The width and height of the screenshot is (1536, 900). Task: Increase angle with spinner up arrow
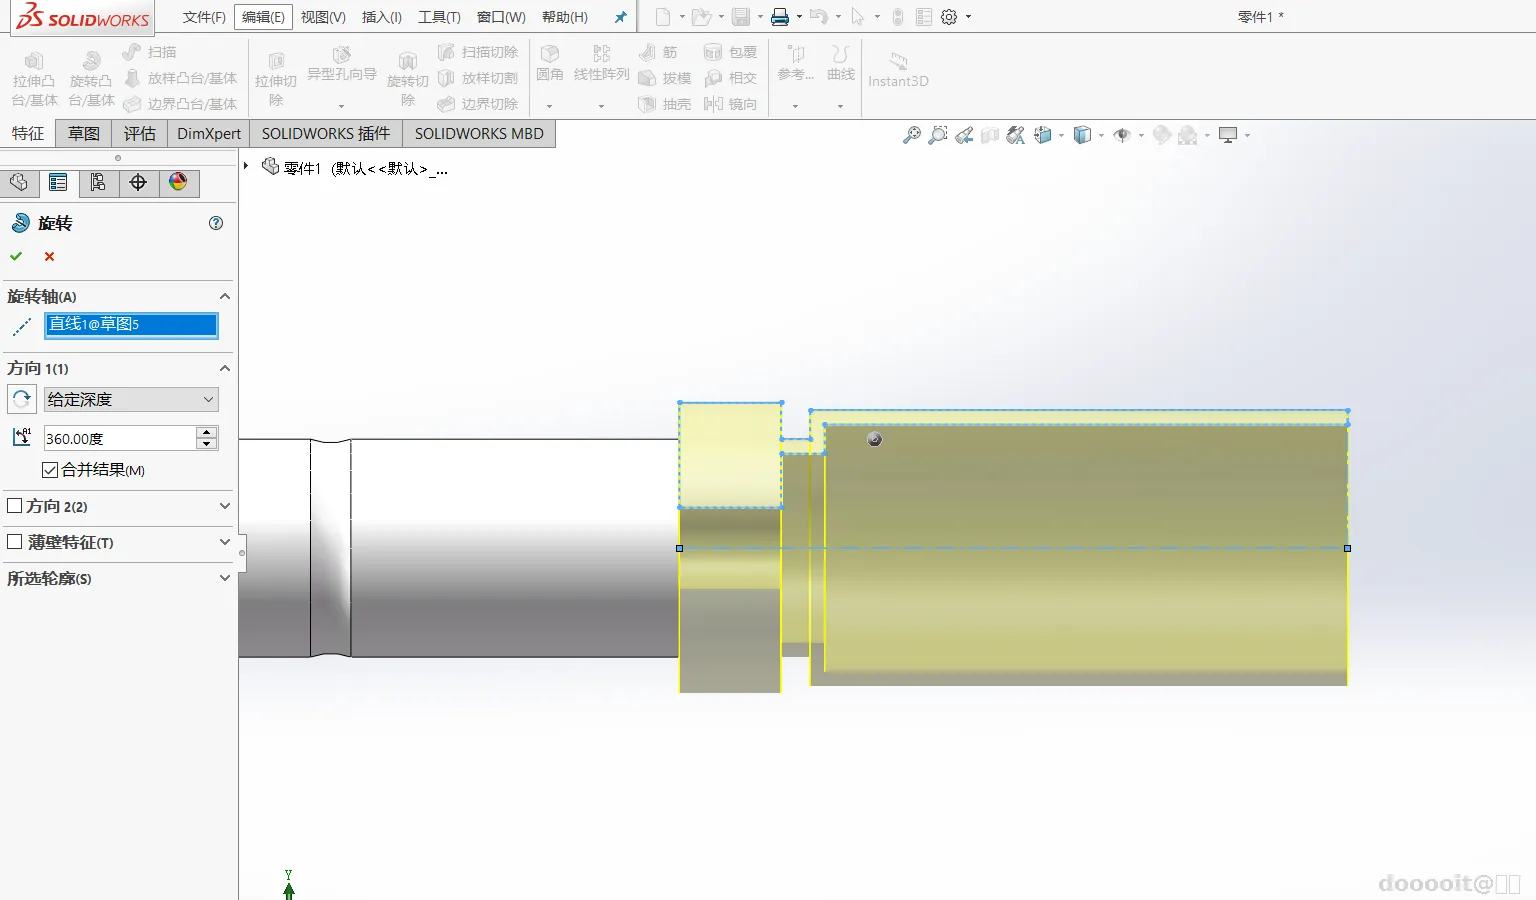tap(207, 432)
